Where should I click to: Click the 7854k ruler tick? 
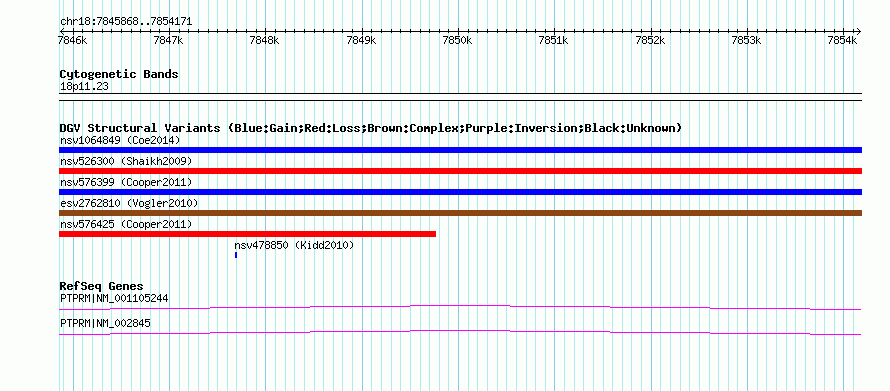[x=843, y=41]
